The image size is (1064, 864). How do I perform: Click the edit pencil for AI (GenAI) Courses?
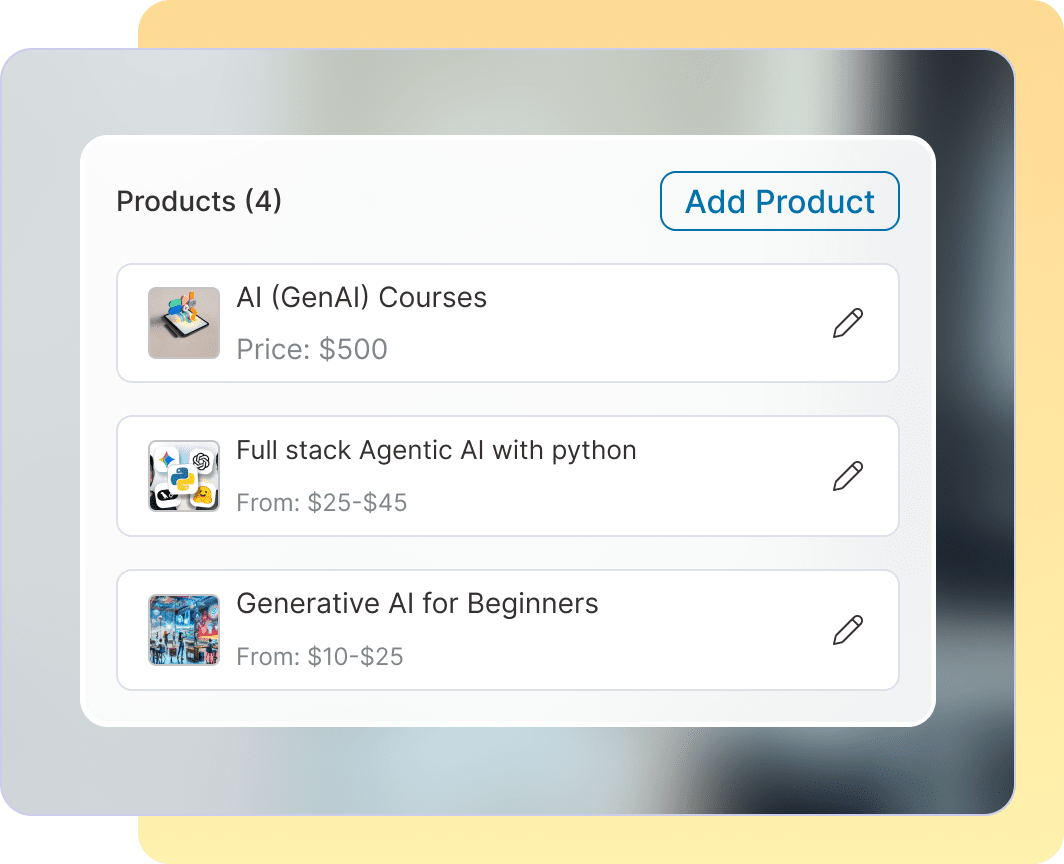point(847,322)
